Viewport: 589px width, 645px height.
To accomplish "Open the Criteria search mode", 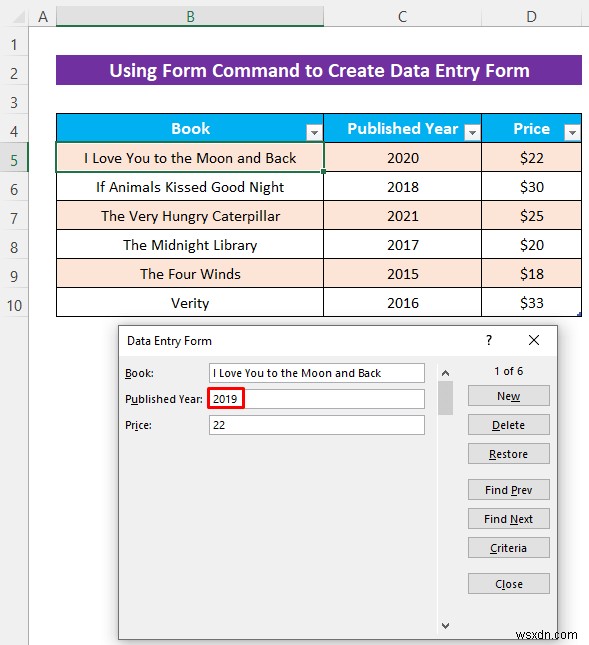I will click(508, 548).
